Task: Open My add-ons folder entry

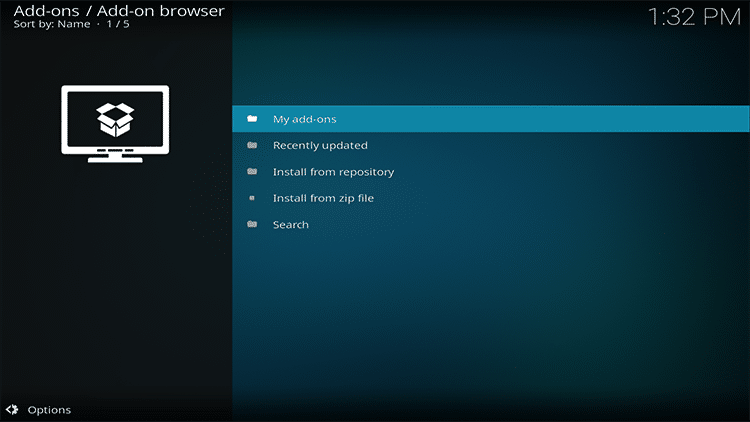Action: 491,119
